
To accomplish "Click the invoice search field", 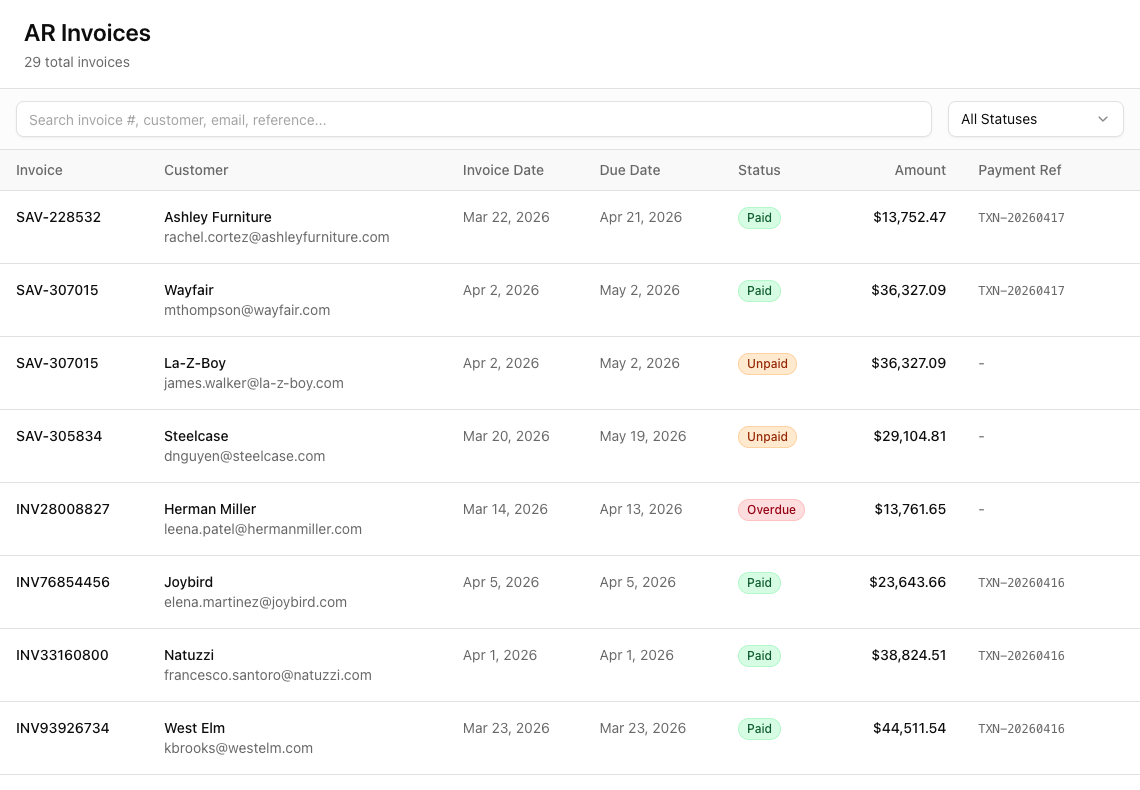I will pyautogui.click(x=473, y=119).
